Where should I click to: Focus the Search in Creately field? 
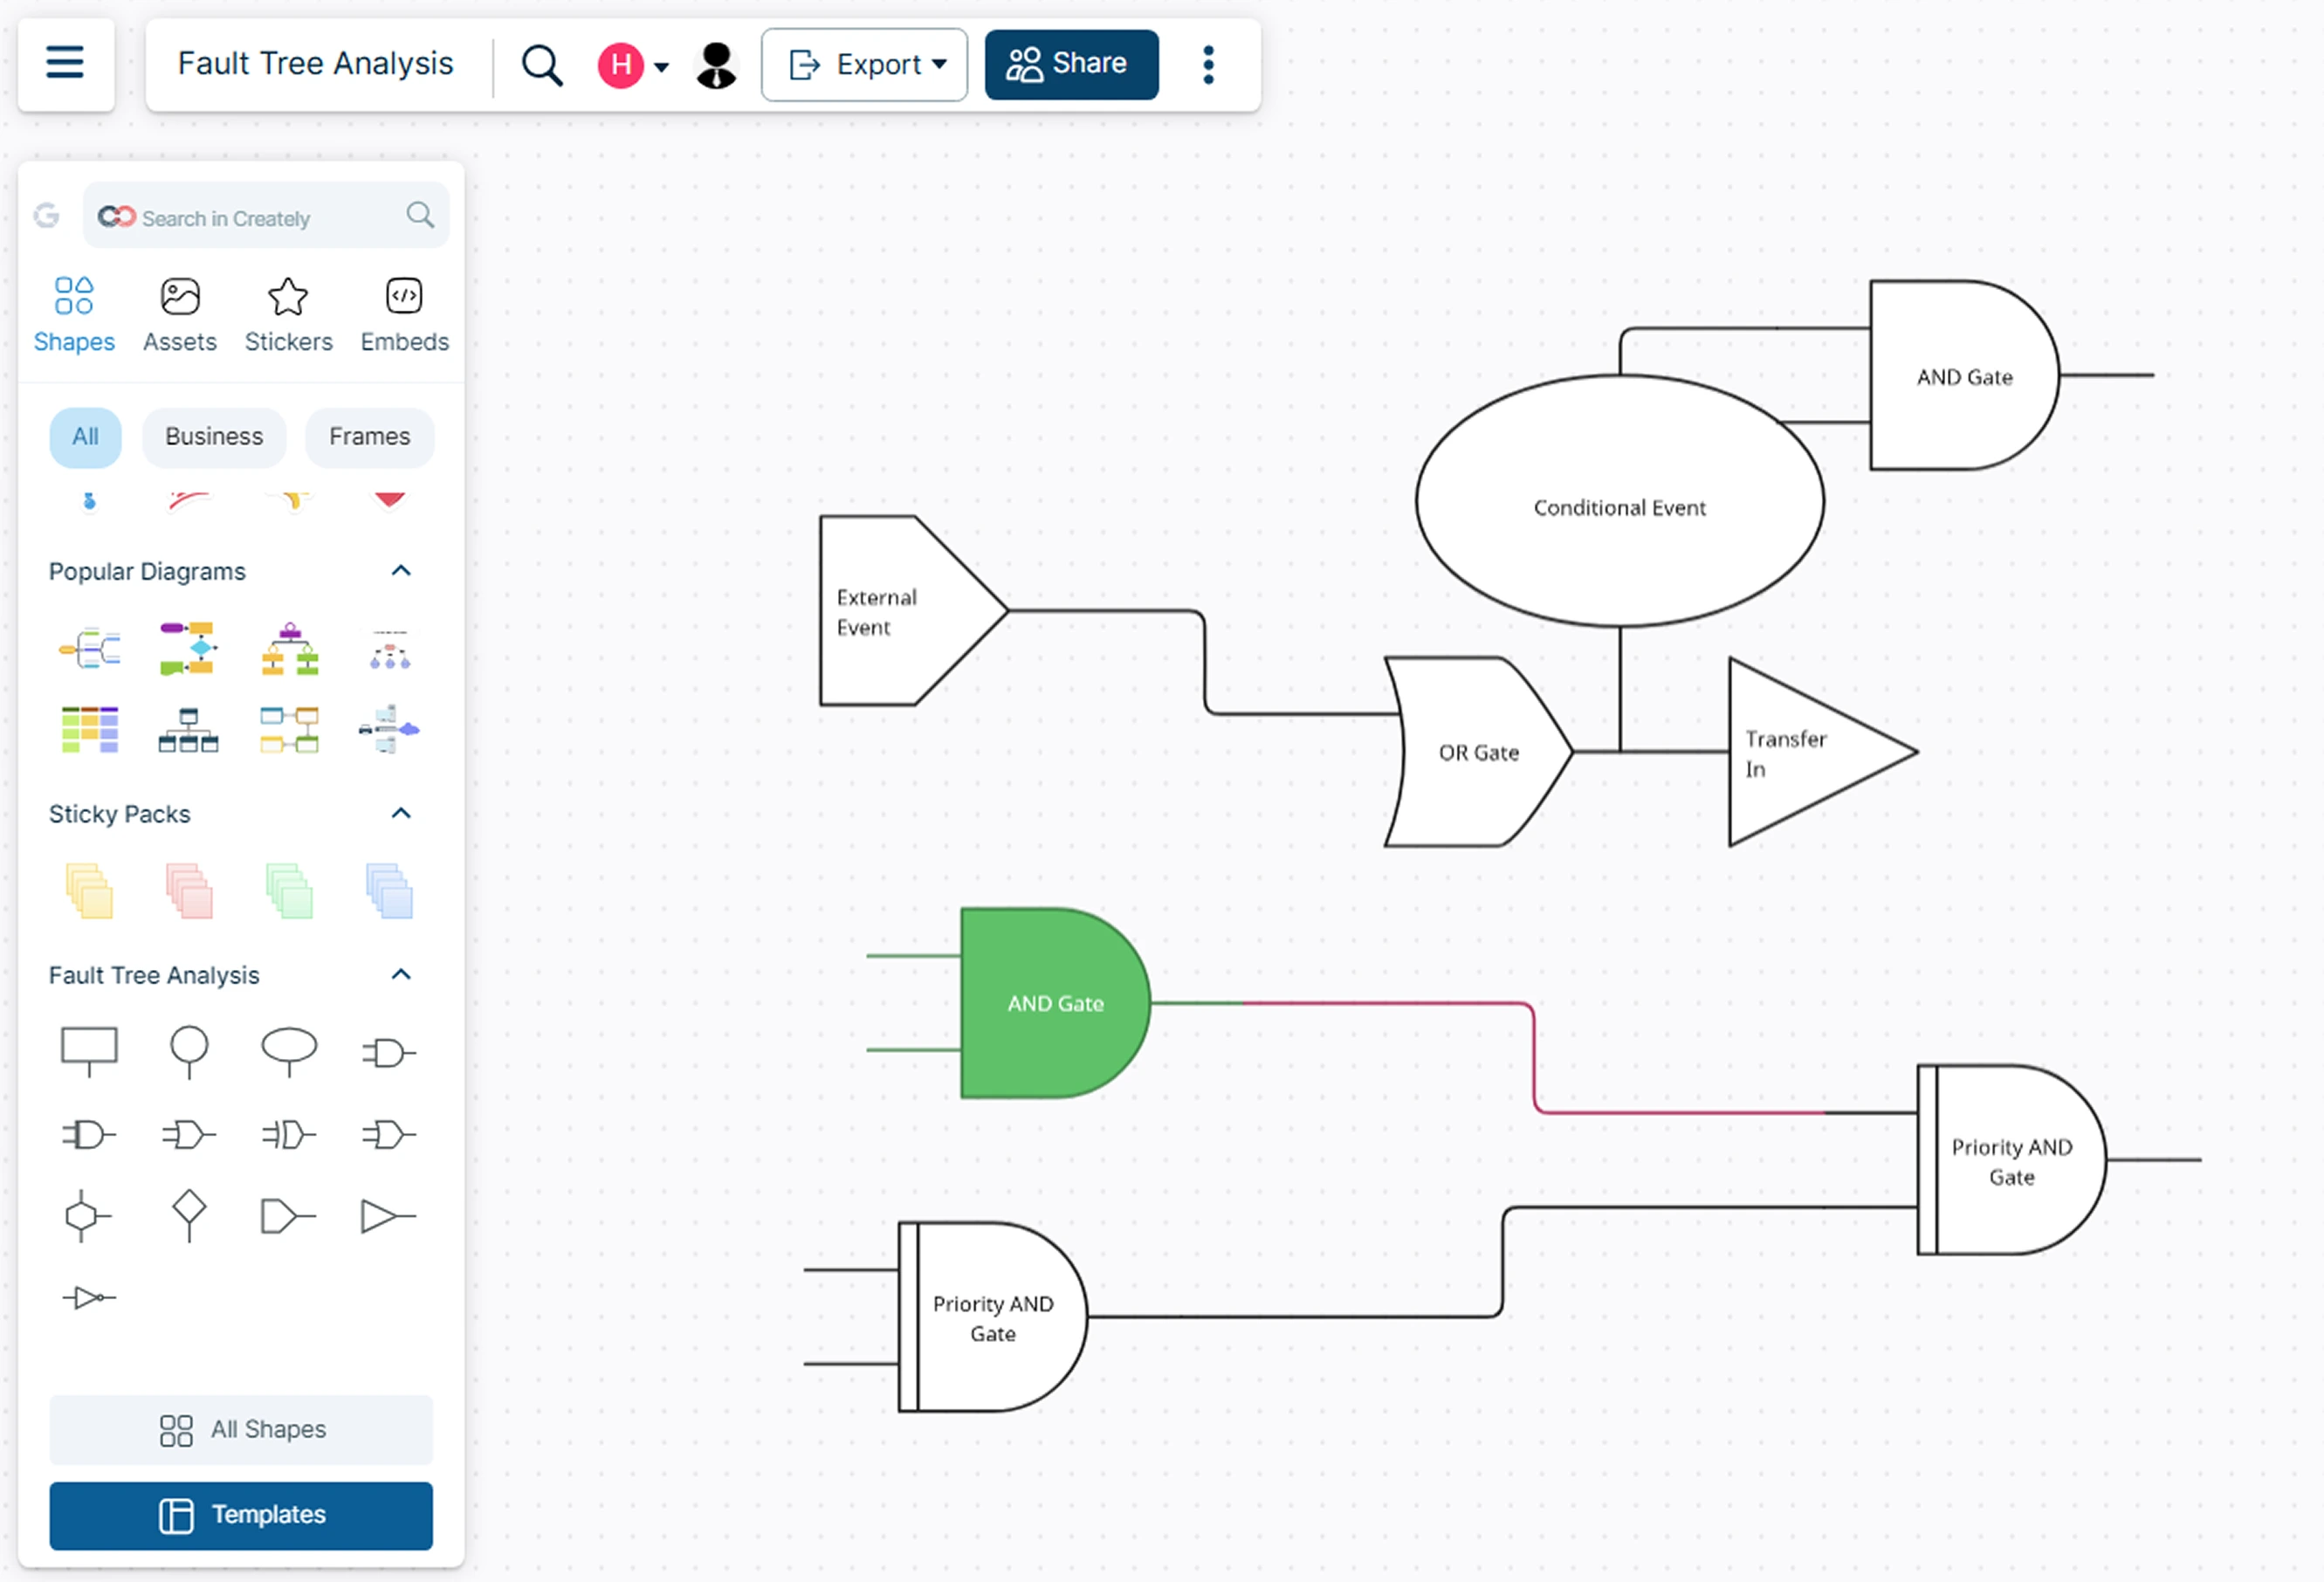[266, 215]
